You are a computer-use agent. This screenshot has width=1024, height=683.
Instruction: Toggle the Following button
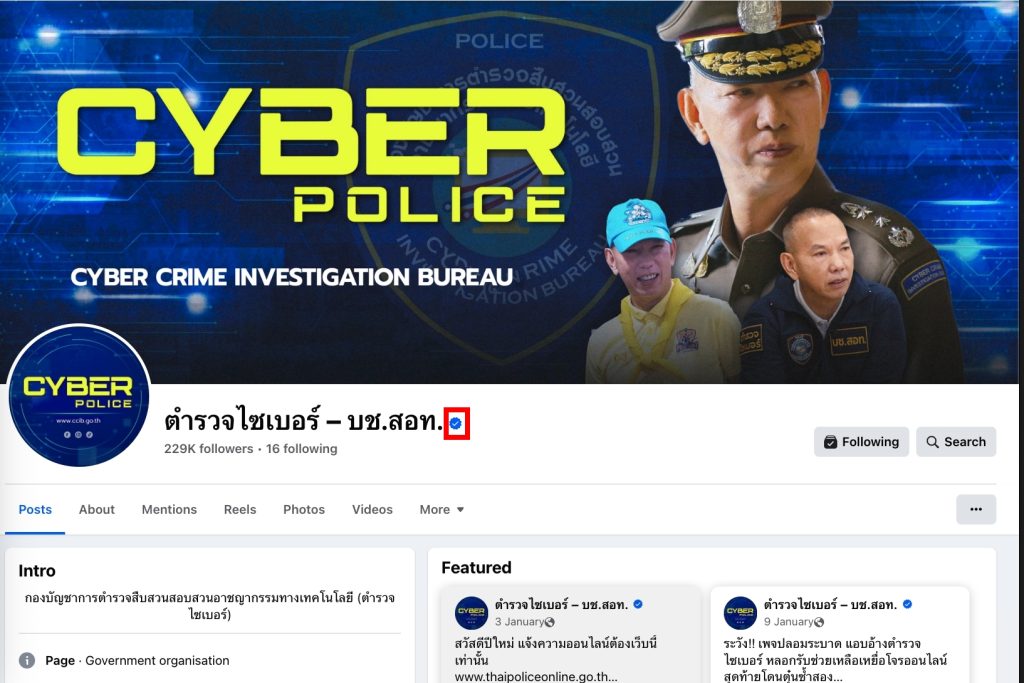pyautogui.click(x=861, y=442)
